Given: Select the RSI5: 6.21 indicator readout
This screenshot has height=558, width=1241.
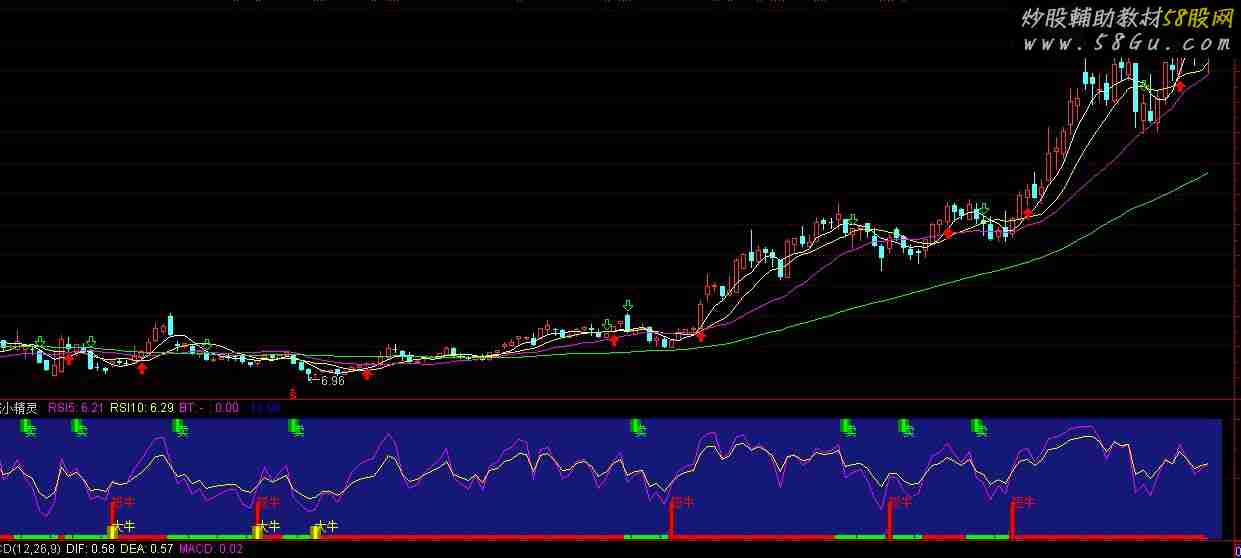Looking at the screenshot, I should tap(77, 408).
